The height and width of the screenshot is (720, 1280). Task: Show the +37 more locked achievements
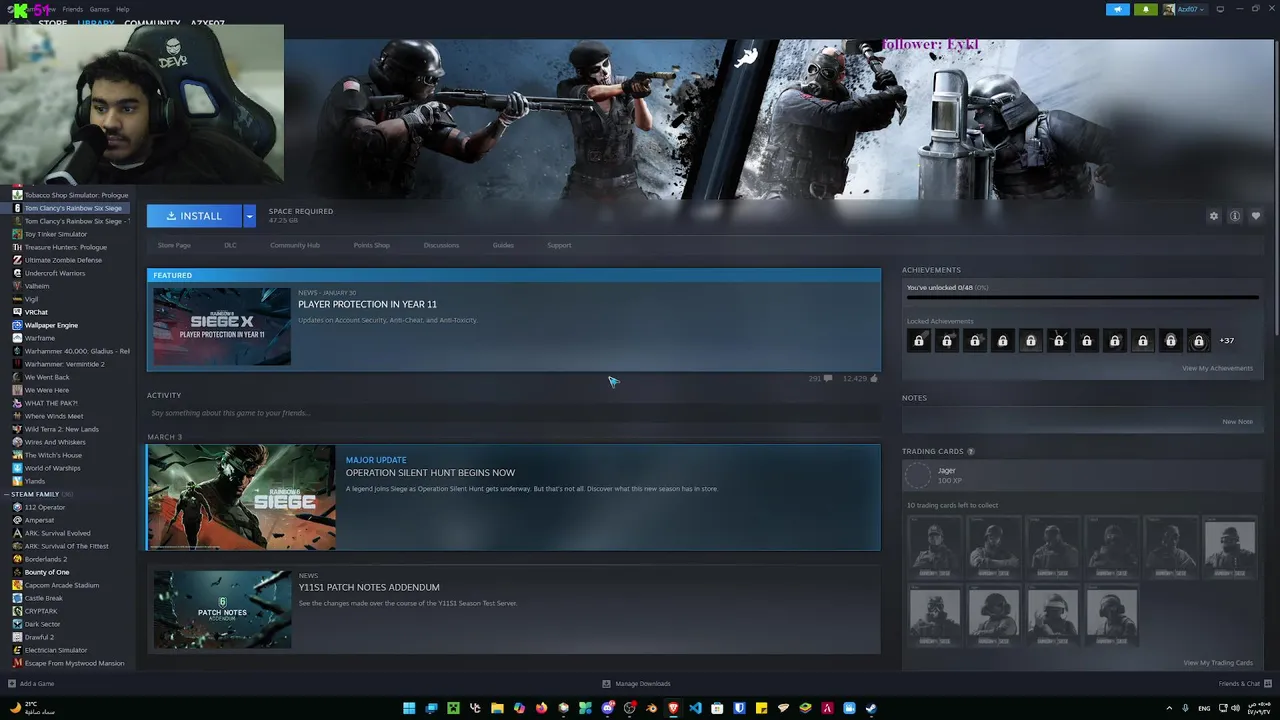pyautogui.click(x=1226, y=341)
